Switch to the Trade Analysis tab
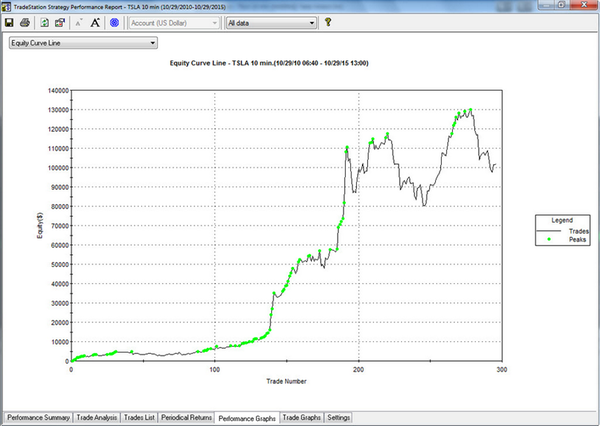 click(x=96, y=417)
